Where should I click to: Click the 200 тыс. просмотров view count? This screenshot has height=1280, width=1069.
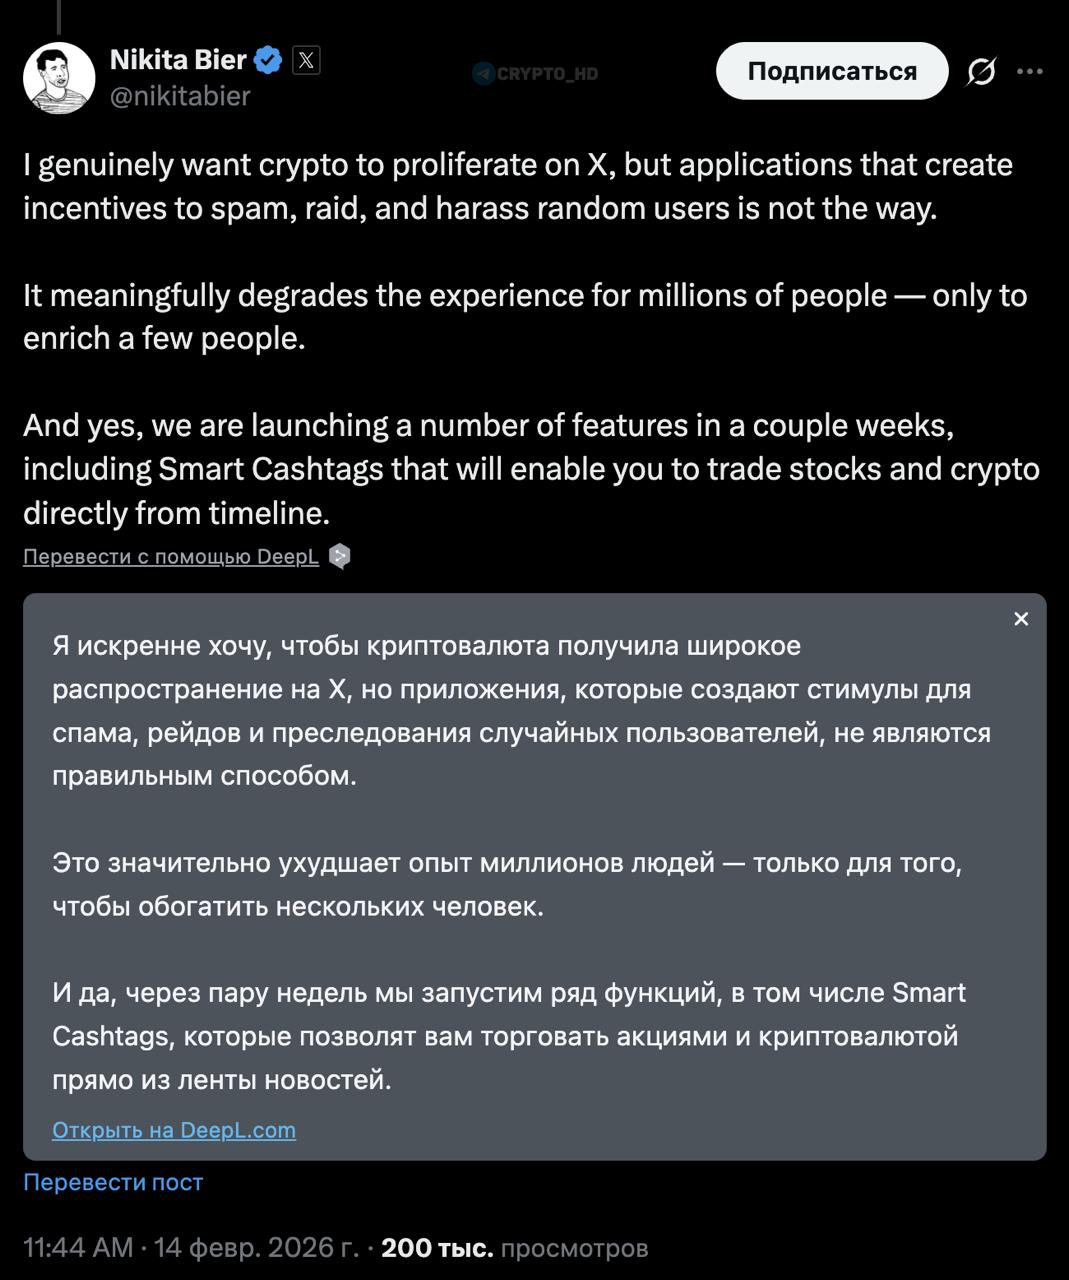(515, 1248)
